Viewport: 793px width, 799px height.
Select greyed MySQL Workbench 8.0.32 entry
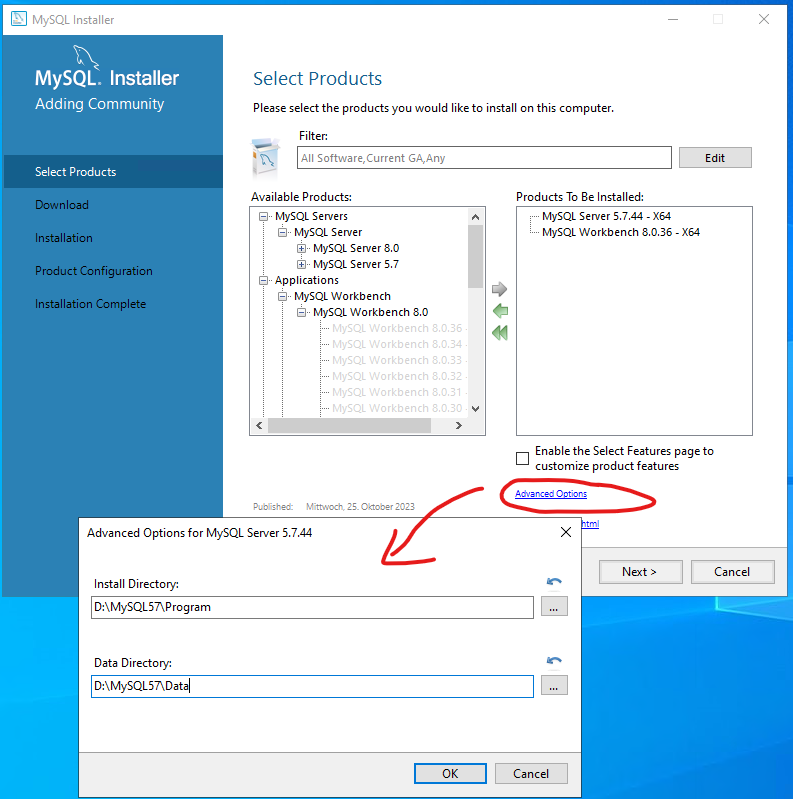[397, 376]
